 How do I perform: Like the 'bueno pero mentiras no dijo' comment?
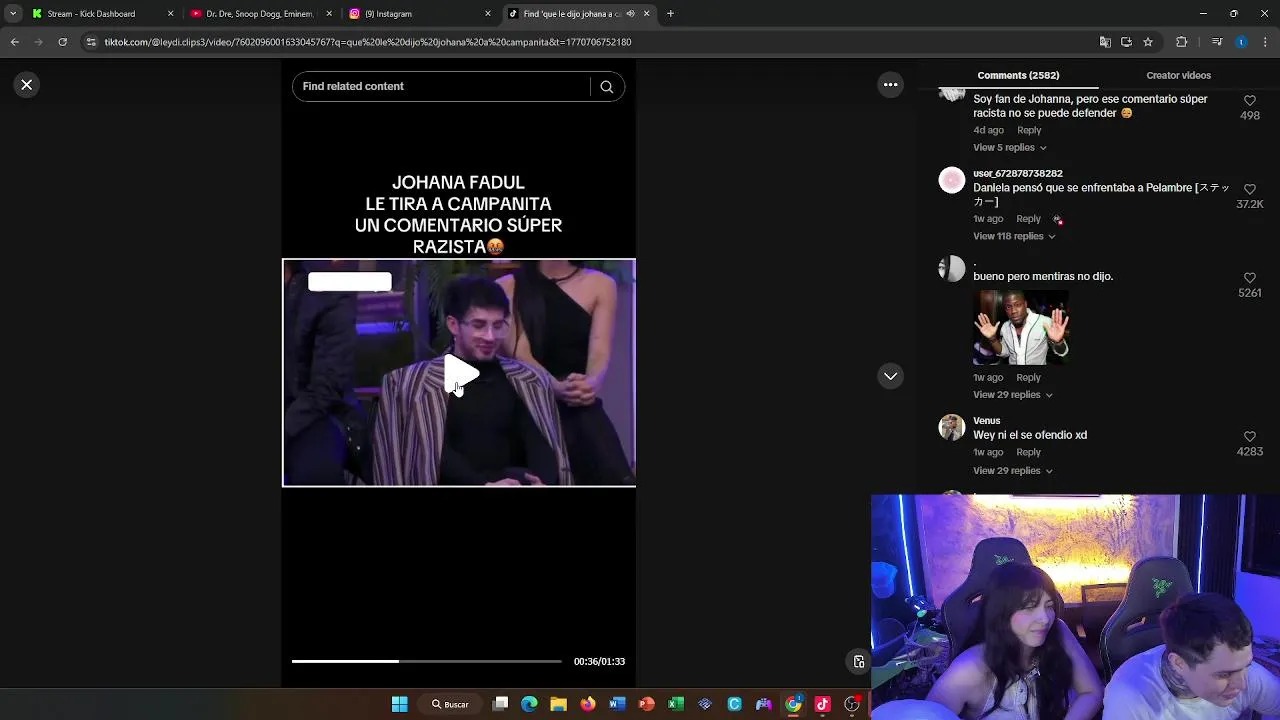pyautogui.click(x=1249, y=278)
